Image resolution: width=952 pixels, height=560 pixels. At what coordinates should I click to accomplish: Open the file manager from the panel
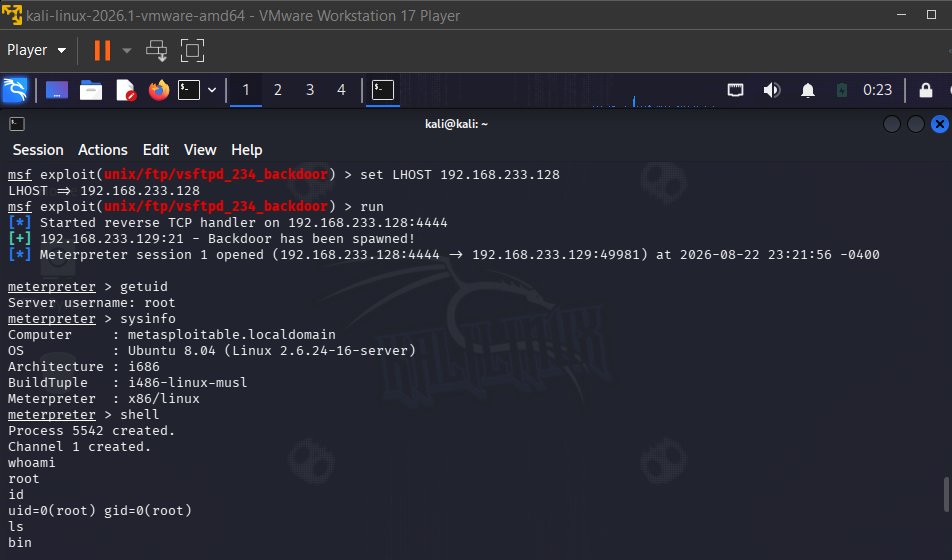tap(91, 90)
